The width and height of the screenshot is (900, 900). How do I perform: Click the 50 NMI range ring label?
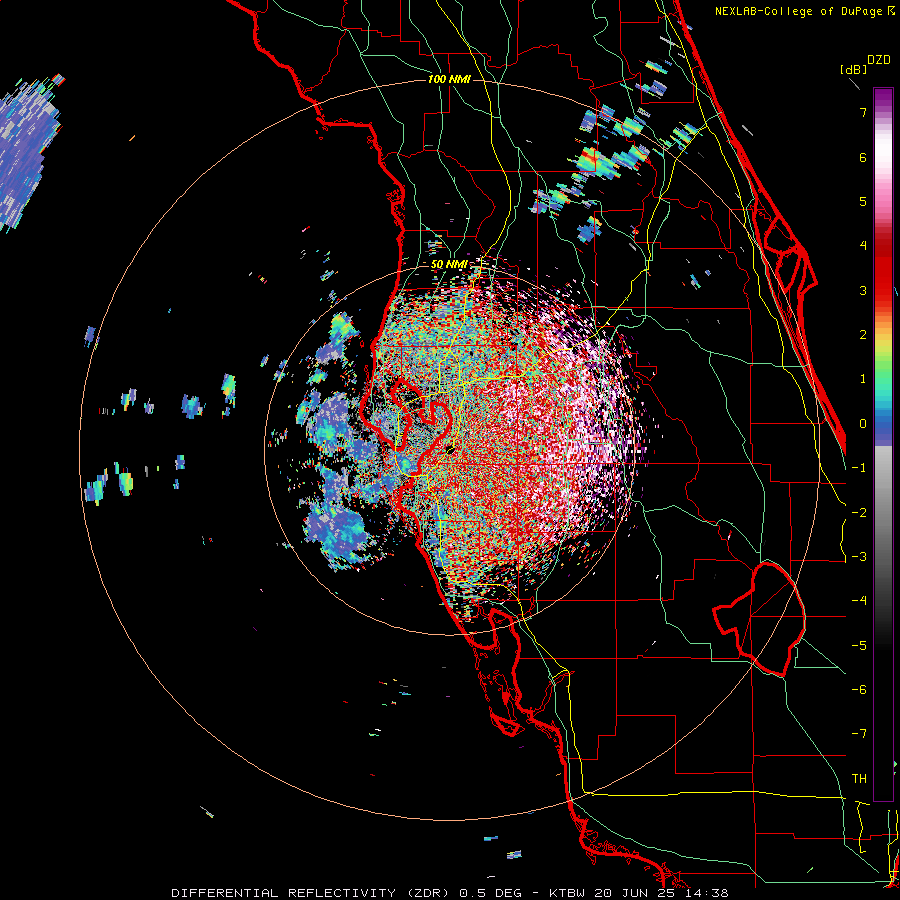[x=449, y=264]
